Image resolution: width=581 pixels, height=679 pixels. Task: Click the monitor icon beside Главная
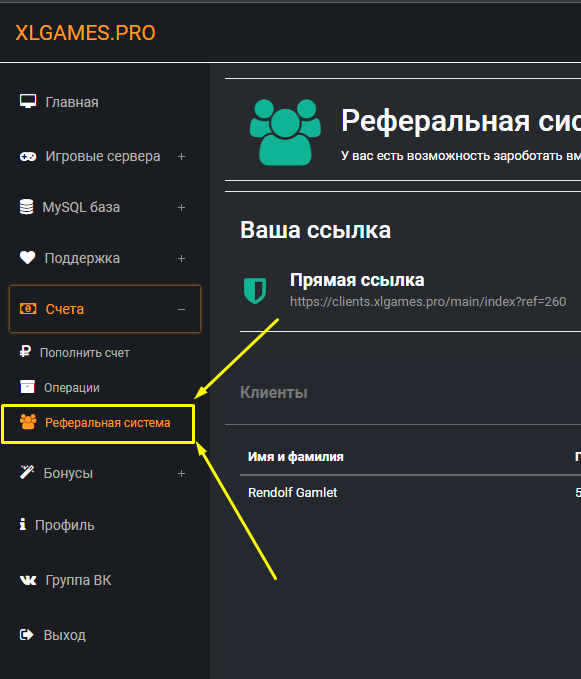(x=28, y=101)
